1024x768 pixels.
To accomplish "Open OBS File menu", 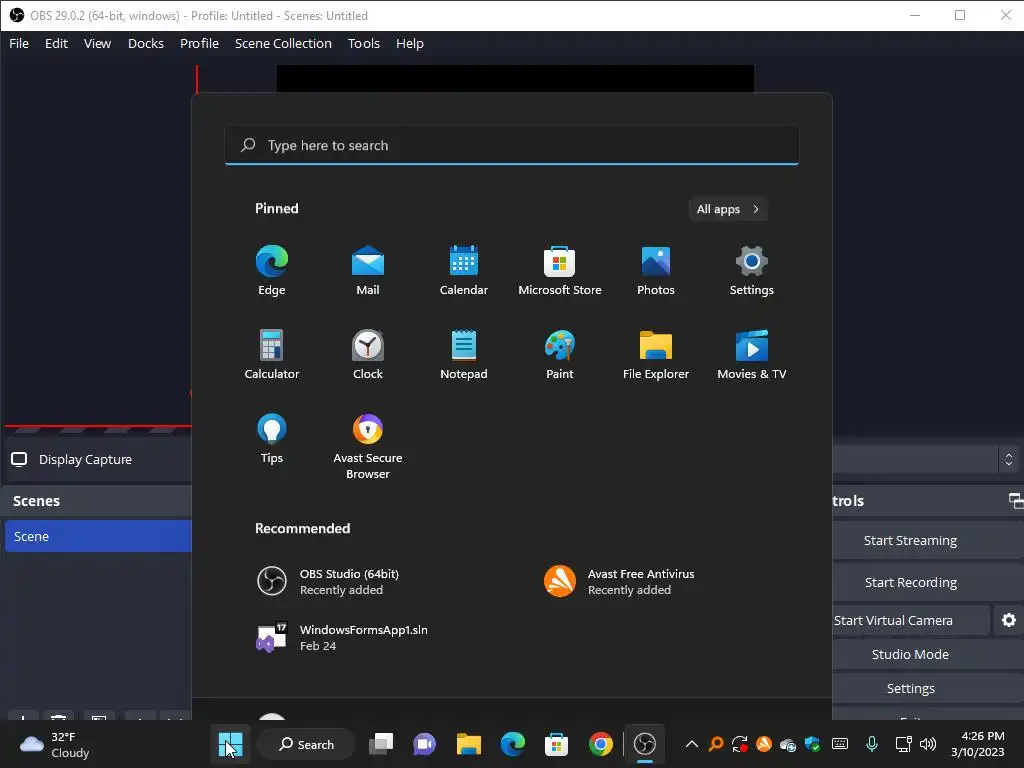I will coord(19,43).
